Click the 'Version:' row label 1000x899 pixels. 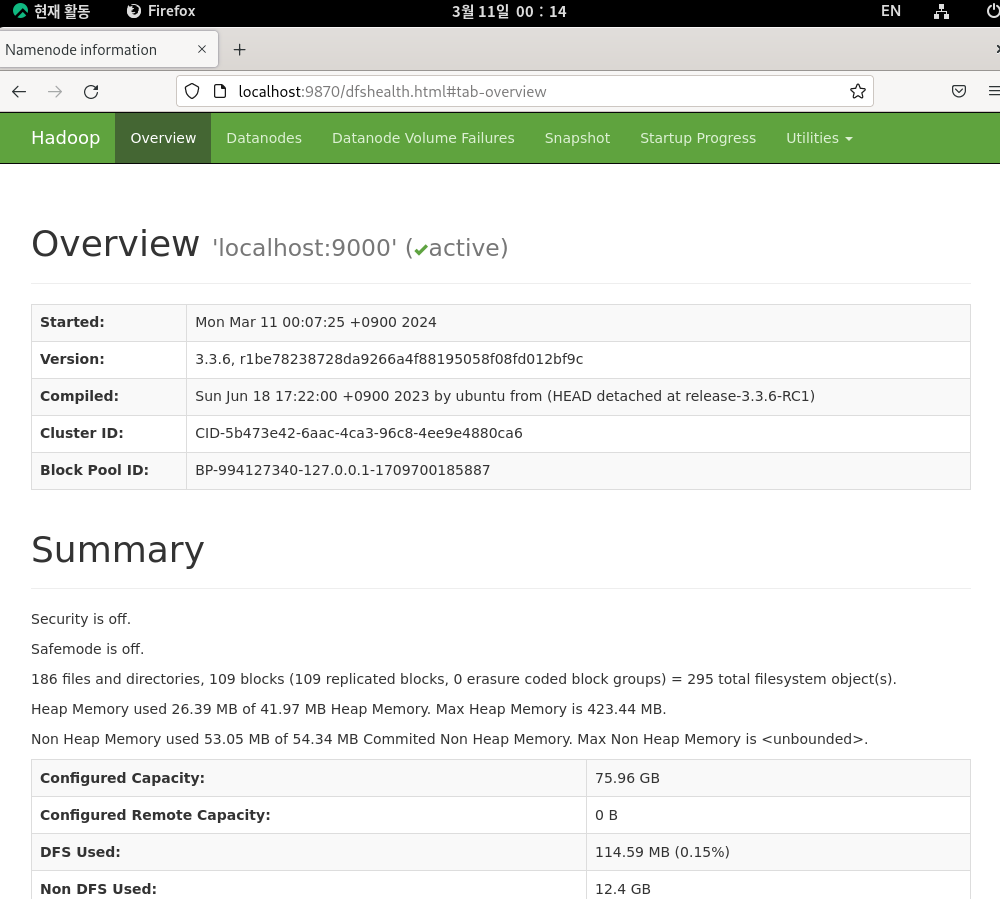tap(72, 360)
